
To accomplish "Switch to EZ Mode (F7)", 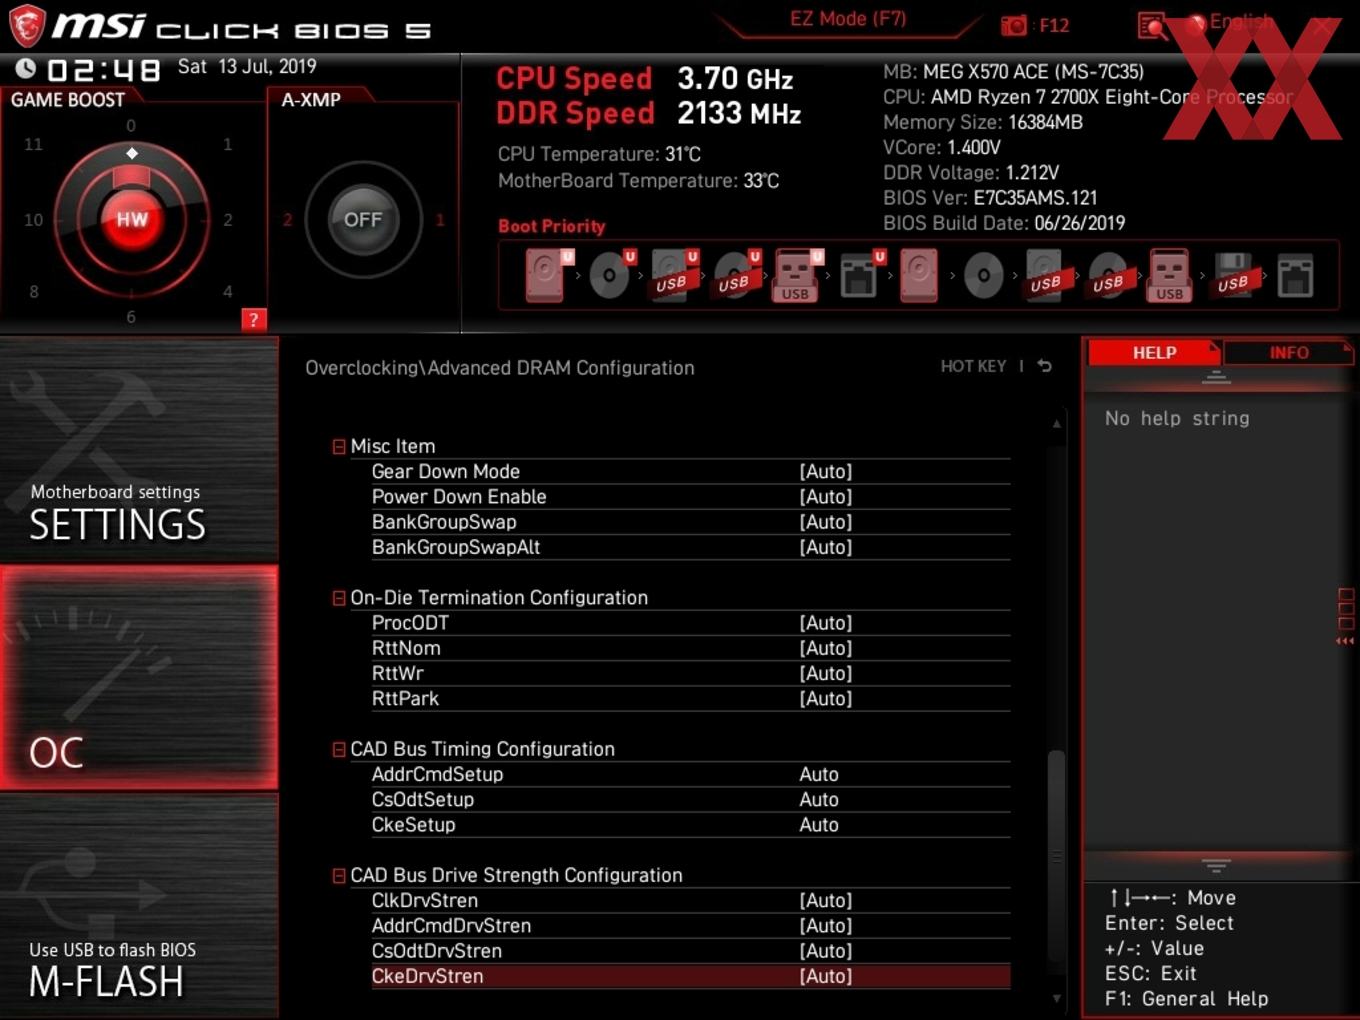I will (848, 19).
